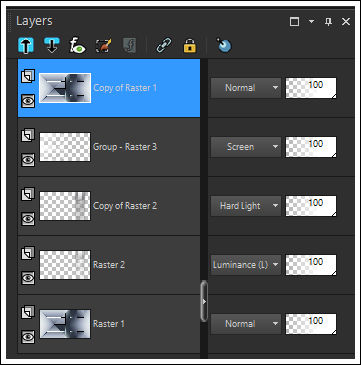Select the Raster 2 layer thumbnail

click(x=65, y=265)
